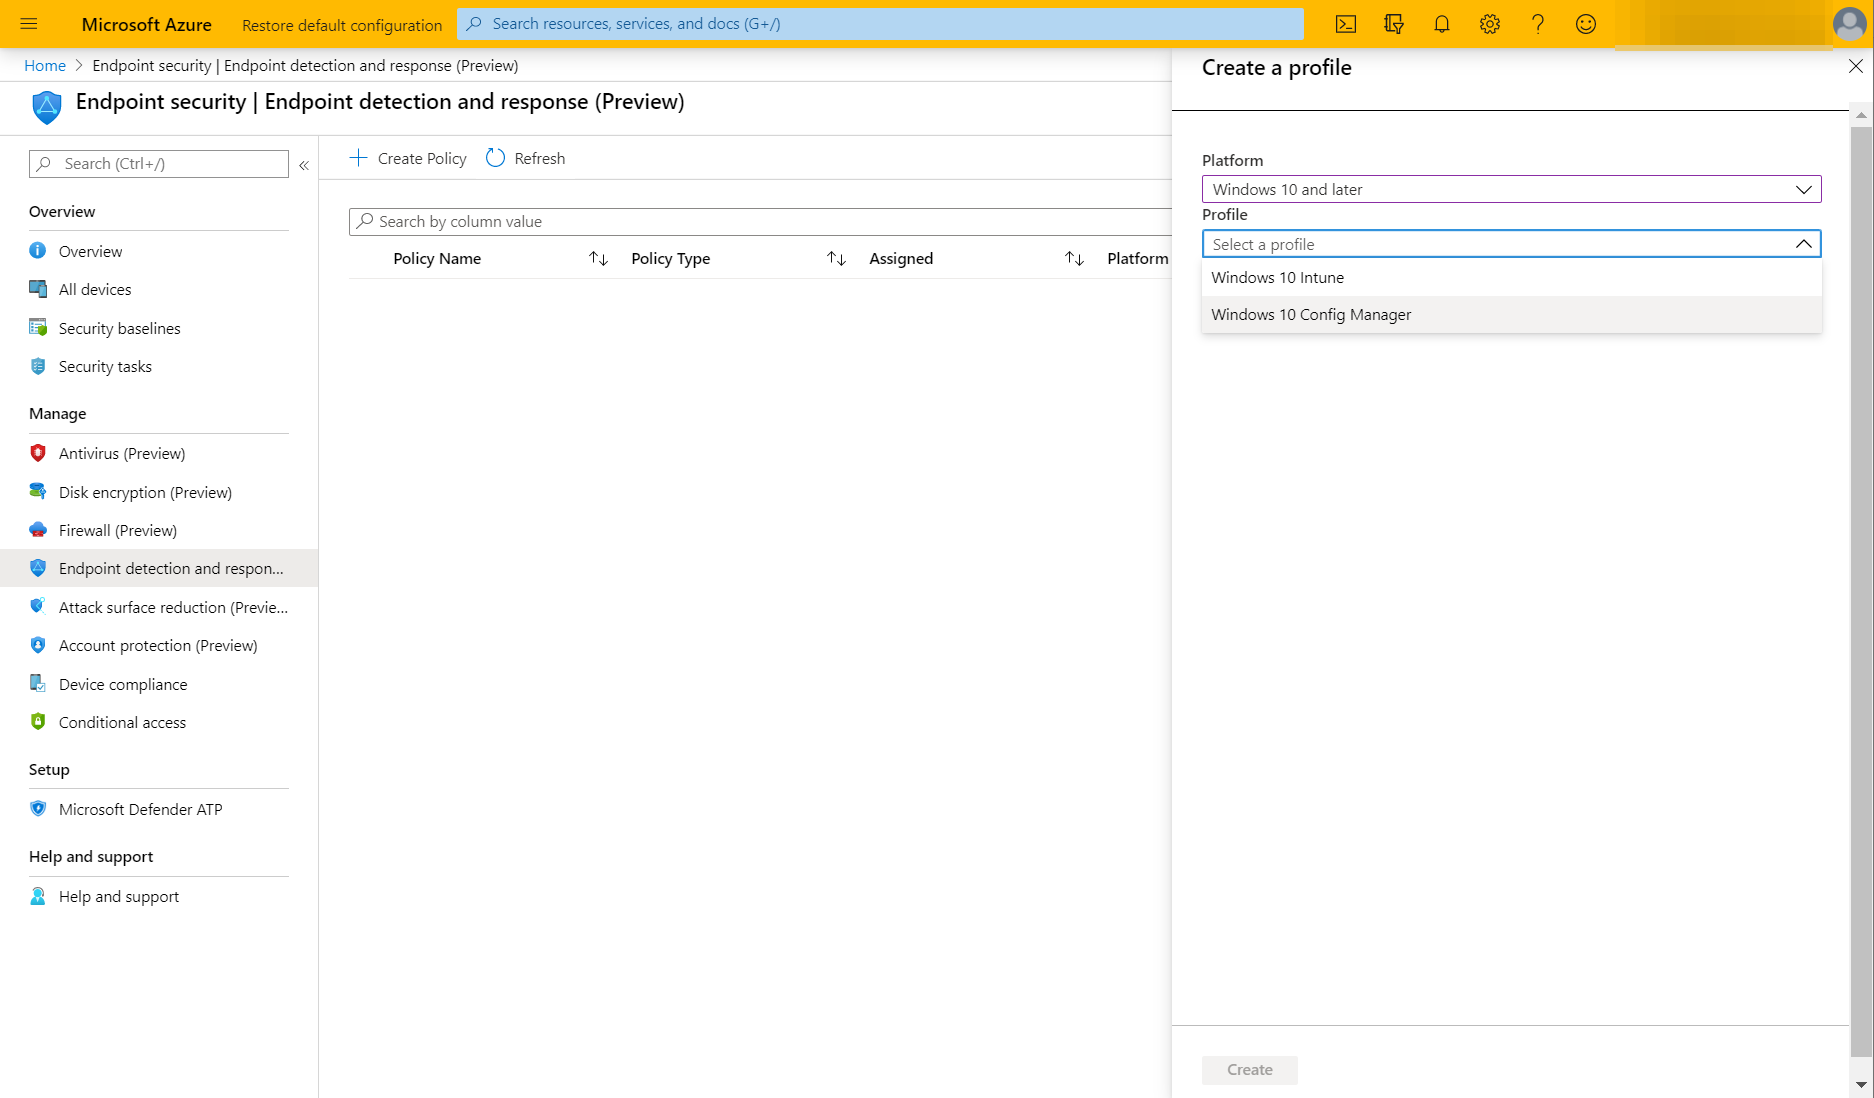Click the help question mark icon

pos(1538,24)
